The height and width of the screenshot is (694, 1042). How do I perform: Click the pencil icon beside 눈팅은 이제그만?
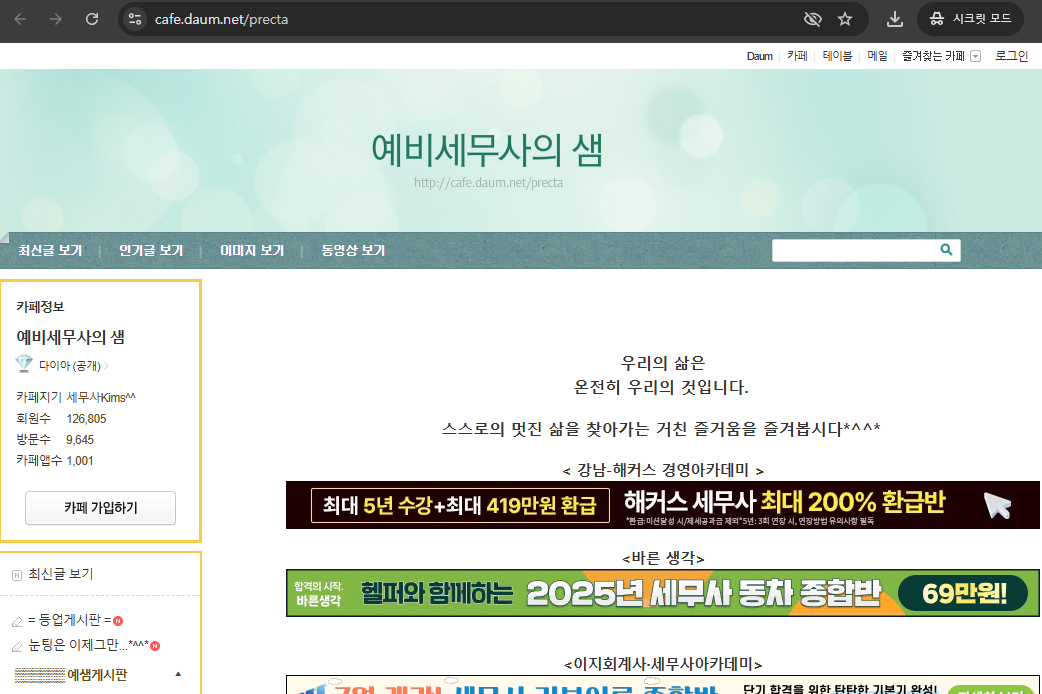pyautogui.click(x=17, y=646)
